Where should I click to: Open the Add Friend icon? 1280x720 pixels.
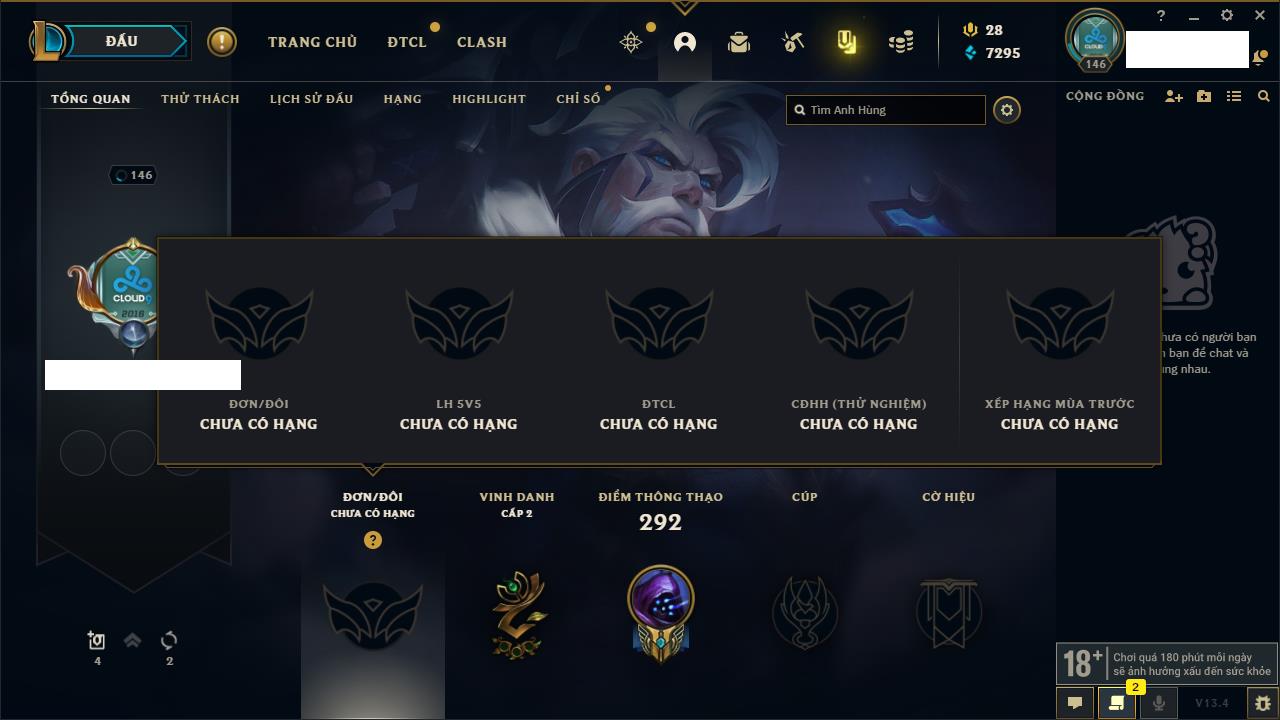click(x=1174, y=97)
